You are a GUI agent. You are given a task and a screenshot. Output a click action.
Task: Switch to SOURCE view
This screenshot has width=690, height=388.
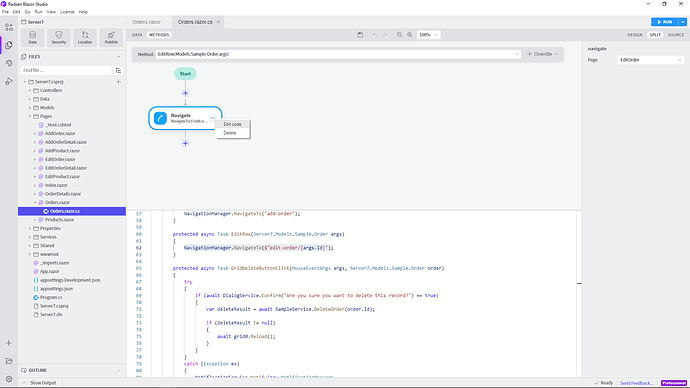[x=675, y=35]
